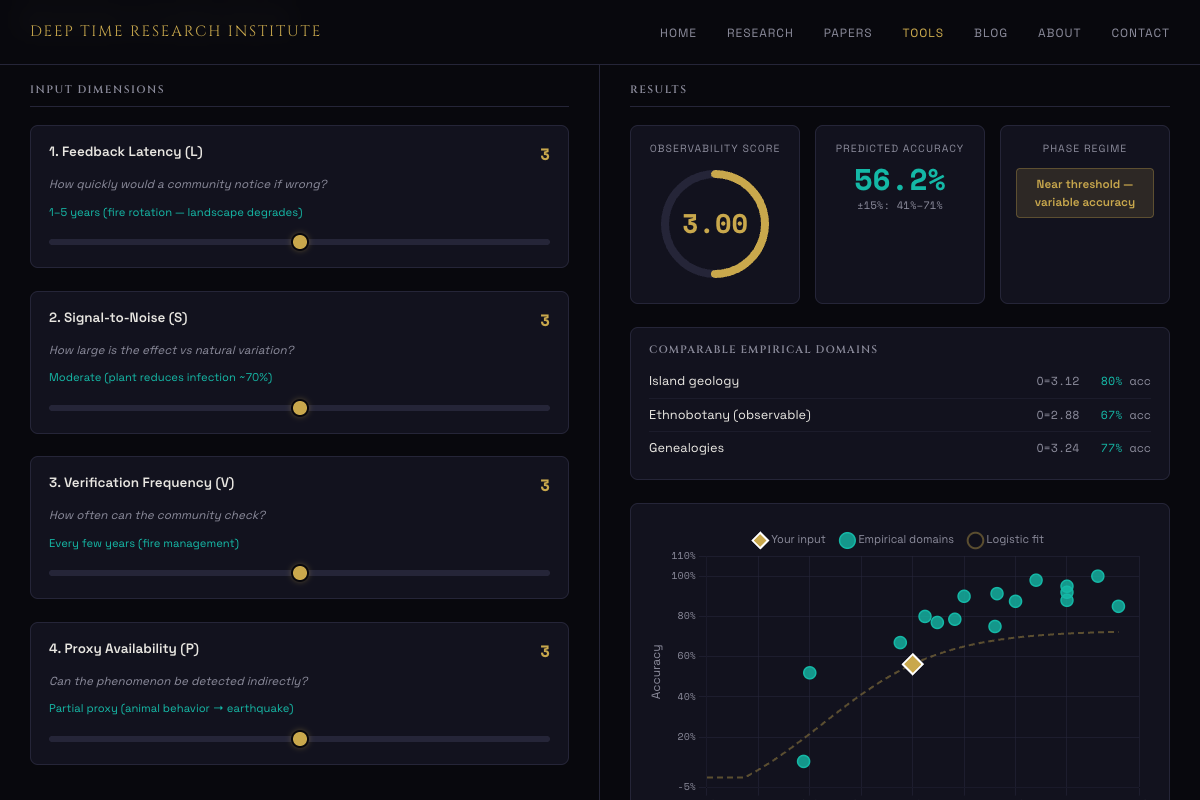Click the hollow "Logistic fit" legend circle
The image size is (1200, 800).
coord(975,540)
